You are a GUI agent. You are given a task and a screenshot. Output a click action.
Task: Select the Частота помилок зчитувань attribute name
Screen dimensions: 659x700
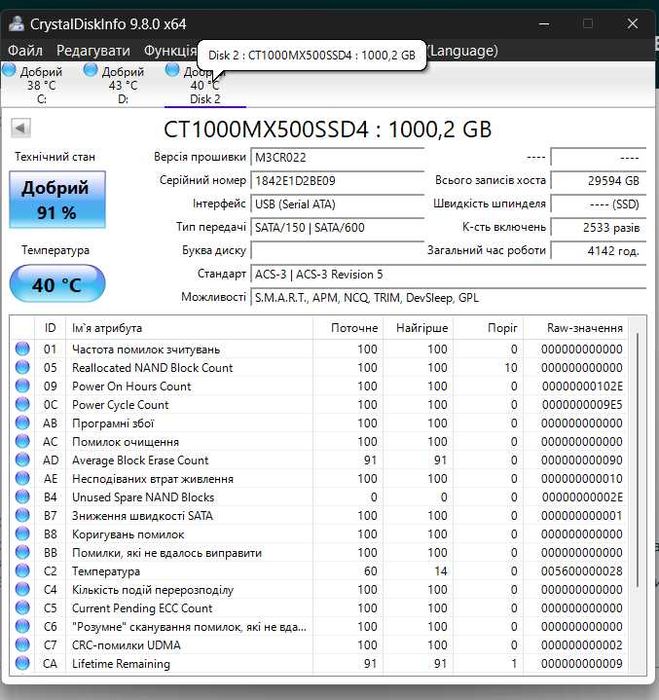tap(146, 349)
